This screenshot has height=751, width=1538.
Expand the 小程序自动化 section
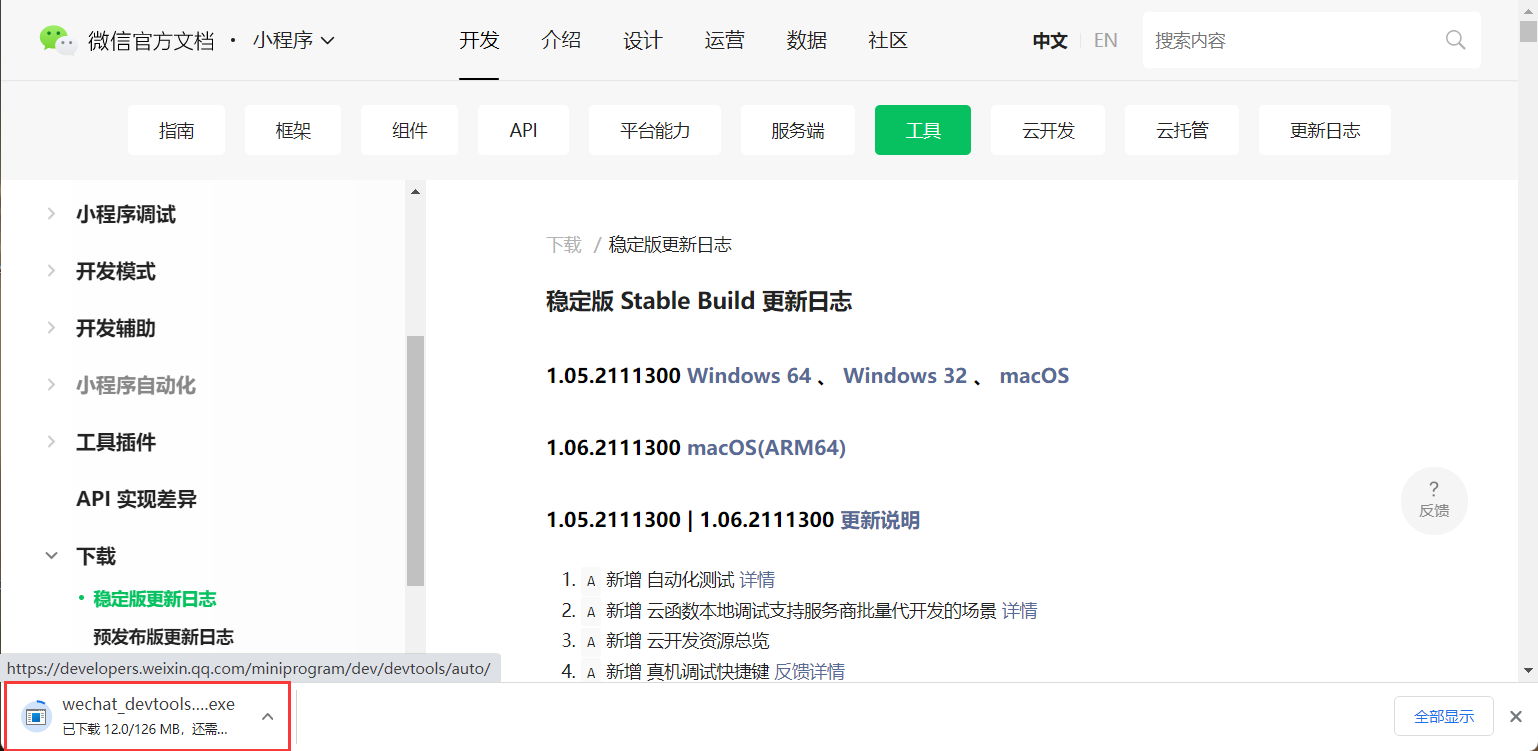(51, 385)
